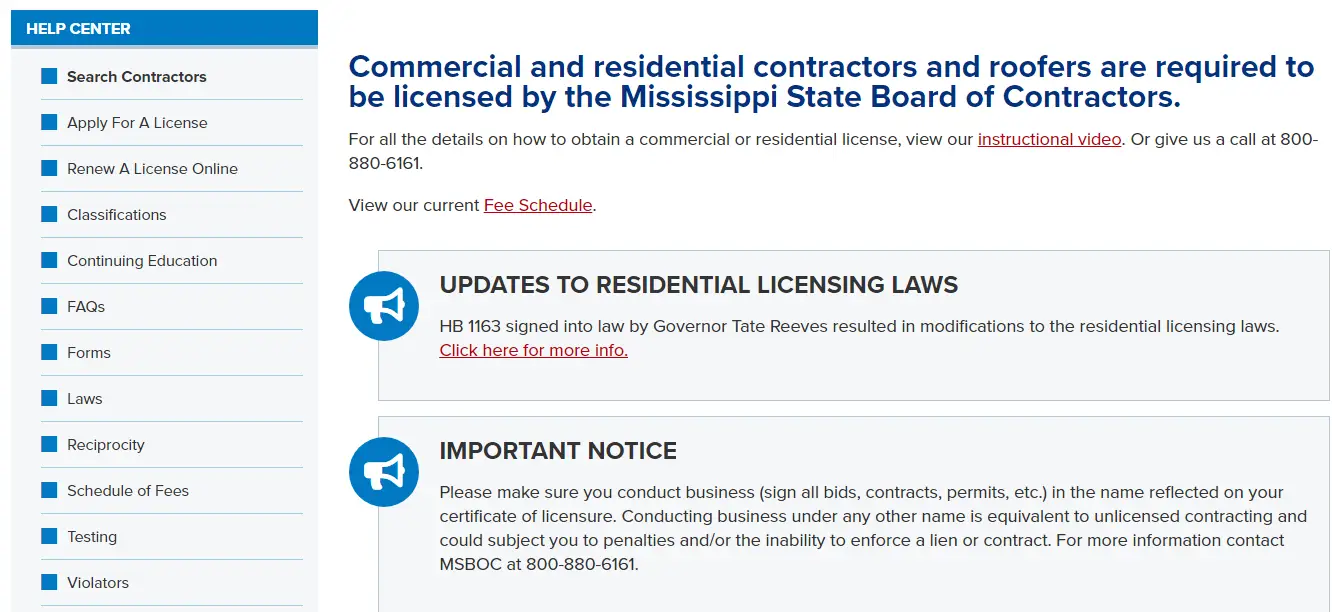
Task: Open the instructional video link
Action: 1049,140
